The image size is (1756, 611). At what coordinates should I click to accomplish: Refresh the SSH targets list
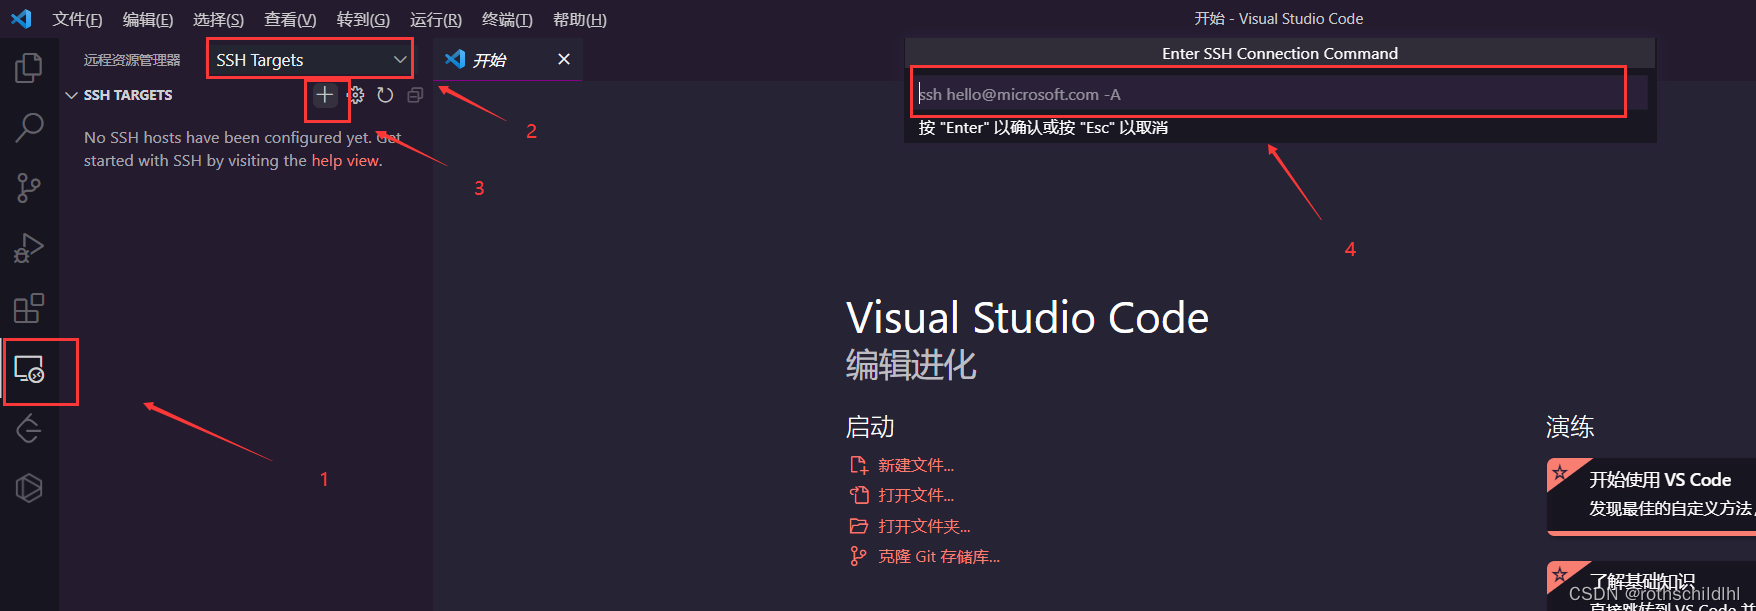click(385, 95)
